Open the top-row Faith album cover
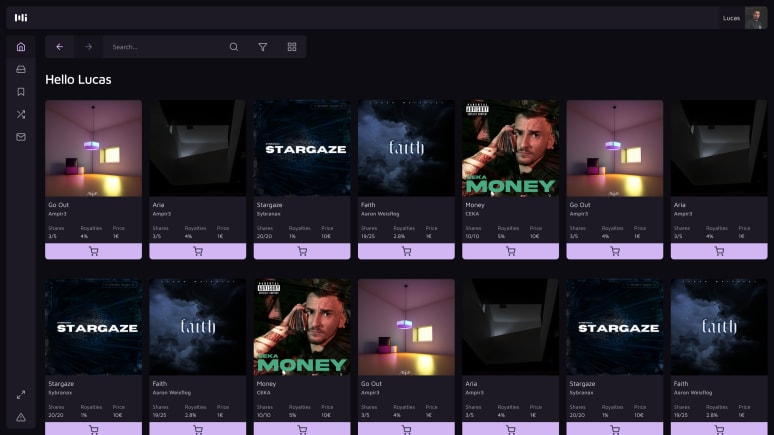The image size is (774, 435). tap(406, 148)
